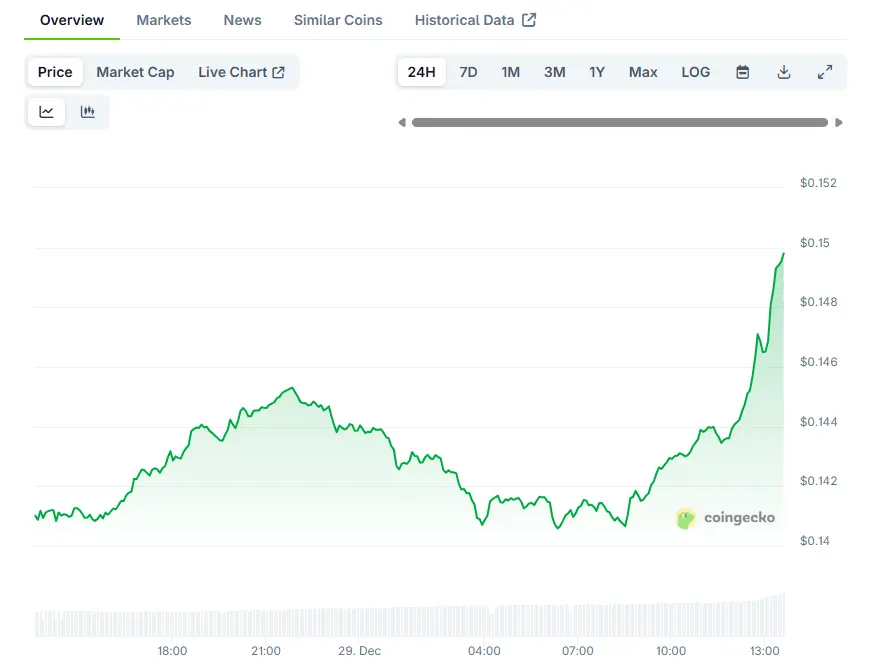Image resolution: width=873 pixels, height=671 pixels.
Task: Switch to line chart view icon
Action: click(46, 112)
